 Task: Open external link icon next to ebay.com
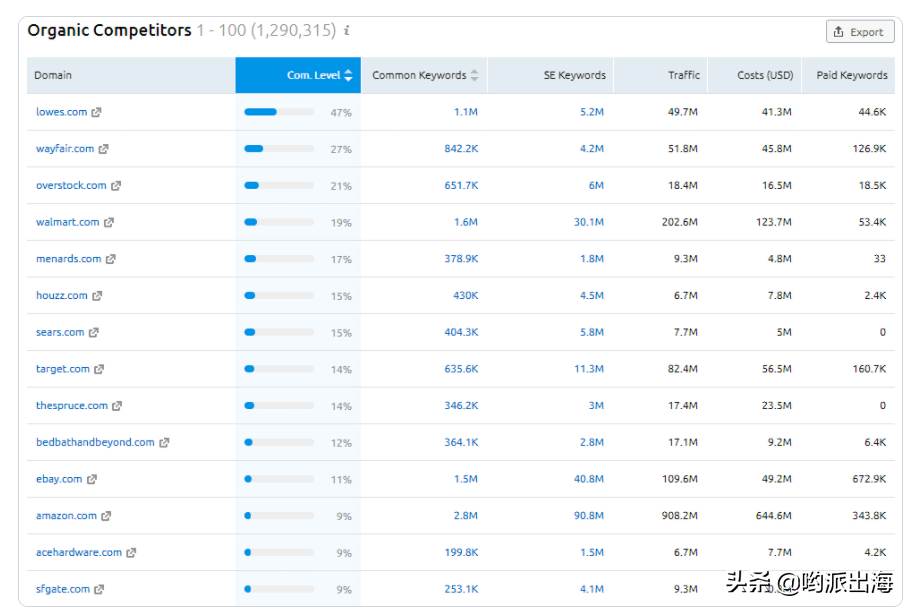point(92,479)
